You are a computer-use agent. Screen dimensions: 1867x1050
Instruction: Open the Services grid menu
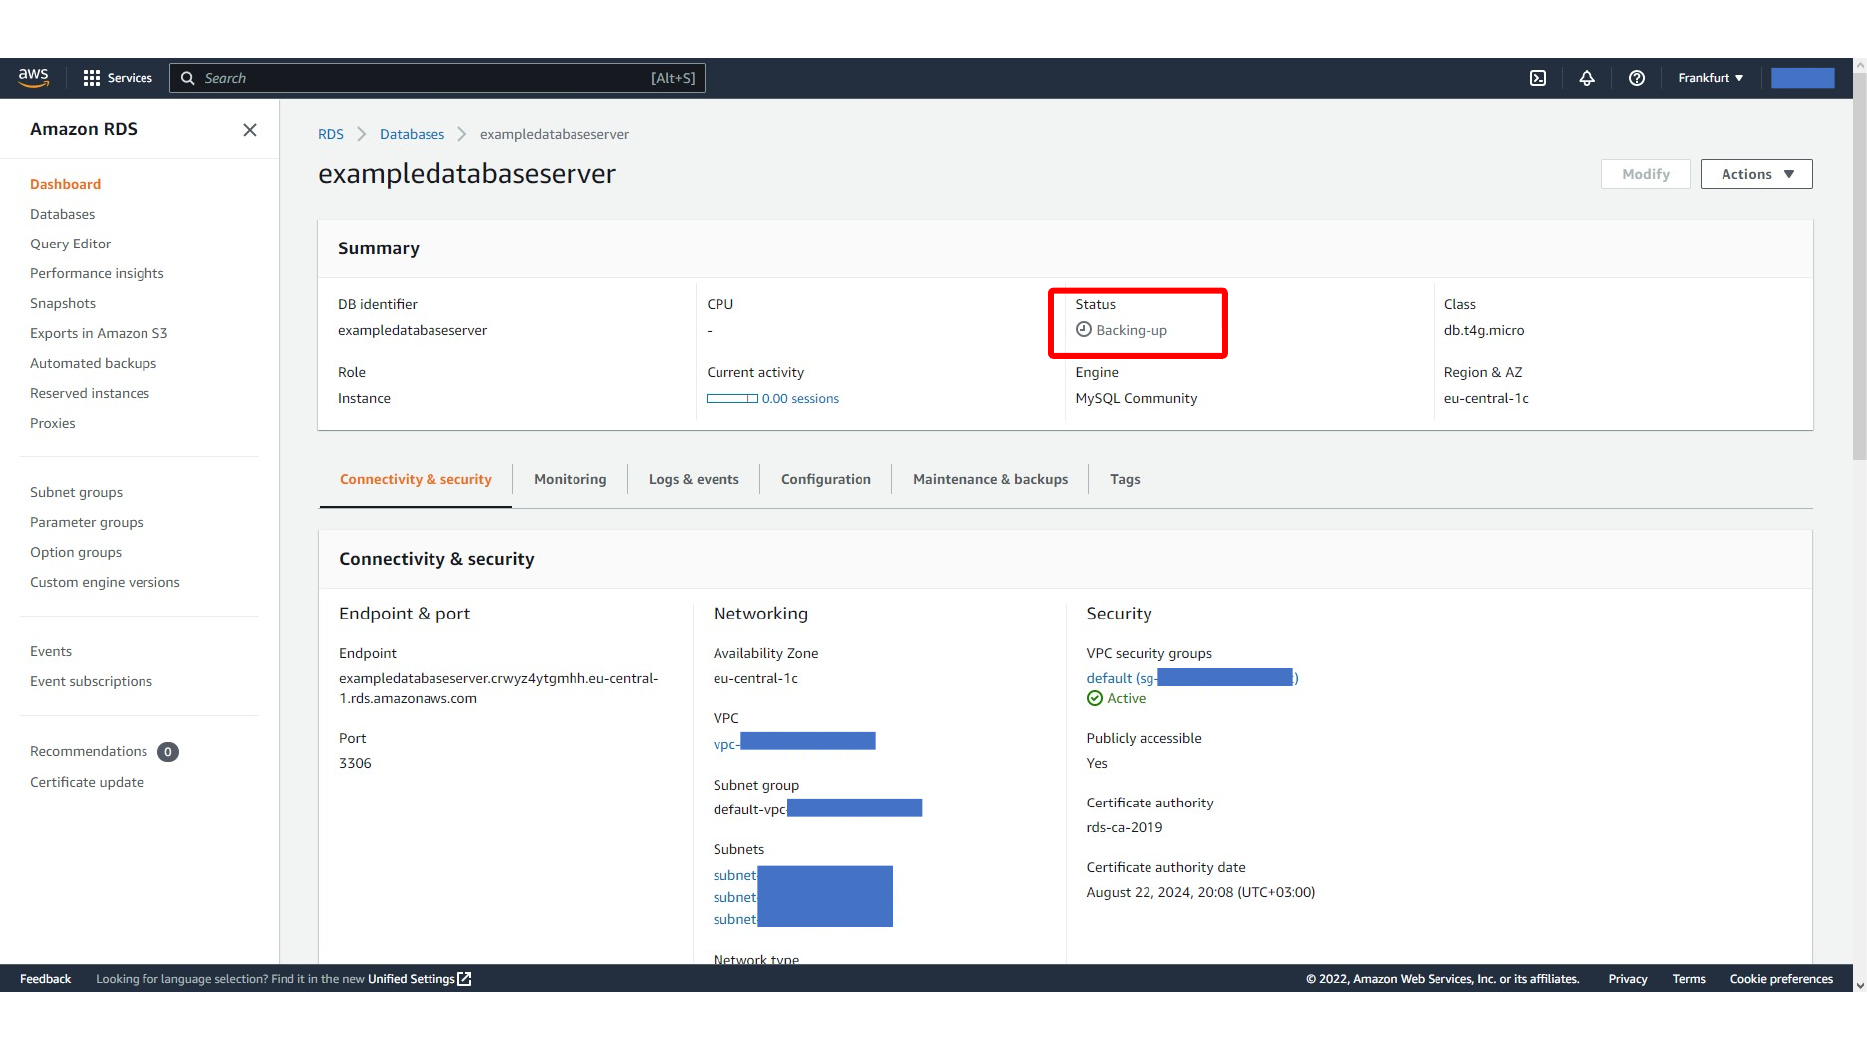click(118, 78)
